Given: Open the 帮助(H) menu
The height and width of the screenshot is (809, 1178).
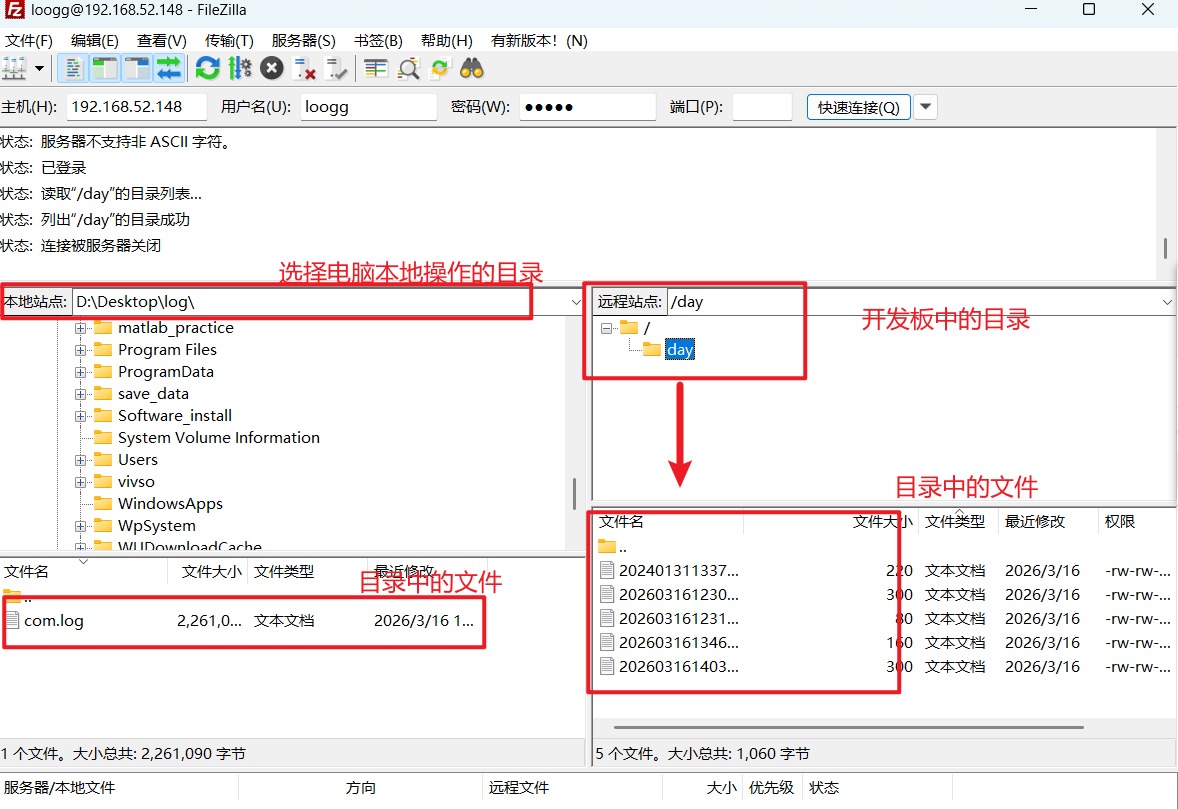Looking at the screenshot, I should click(x=447, y=41).
